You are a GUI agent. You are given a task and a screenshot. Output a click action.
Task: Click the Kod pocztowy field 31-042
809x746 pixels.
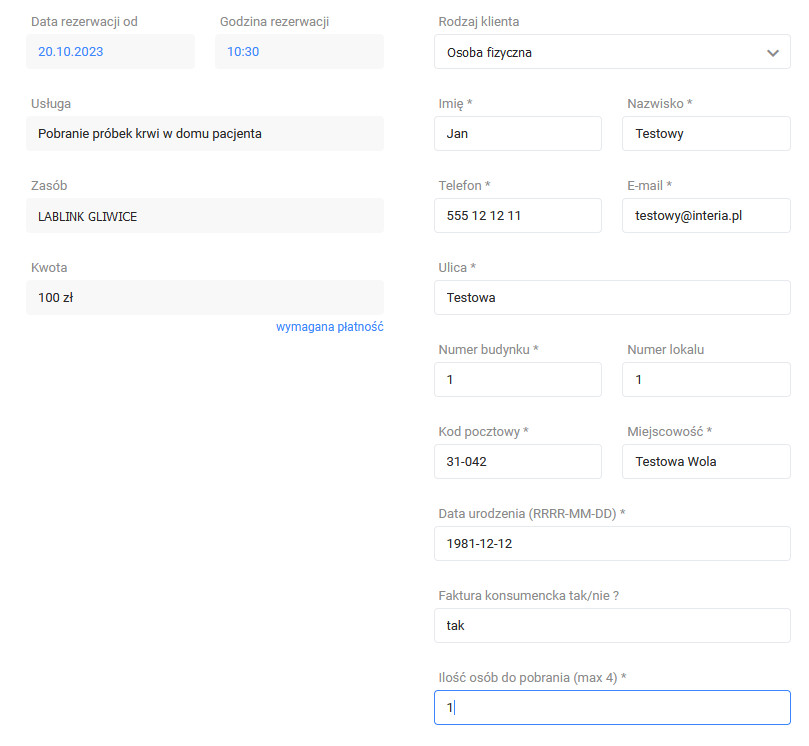tap(517, 462)
